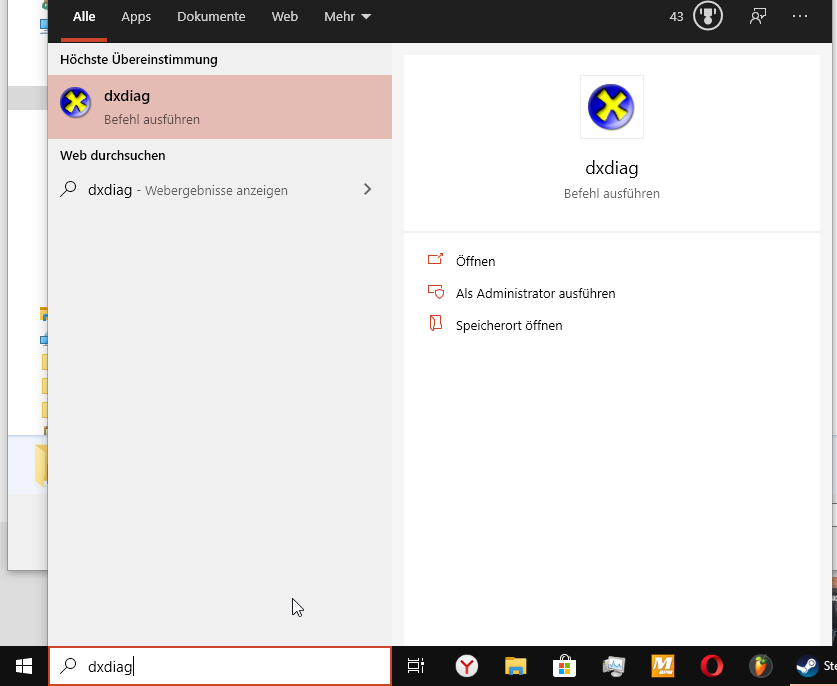Open the dxdiag best match result
The width and height of the screenshot is (837, 686).
point(219,107)
